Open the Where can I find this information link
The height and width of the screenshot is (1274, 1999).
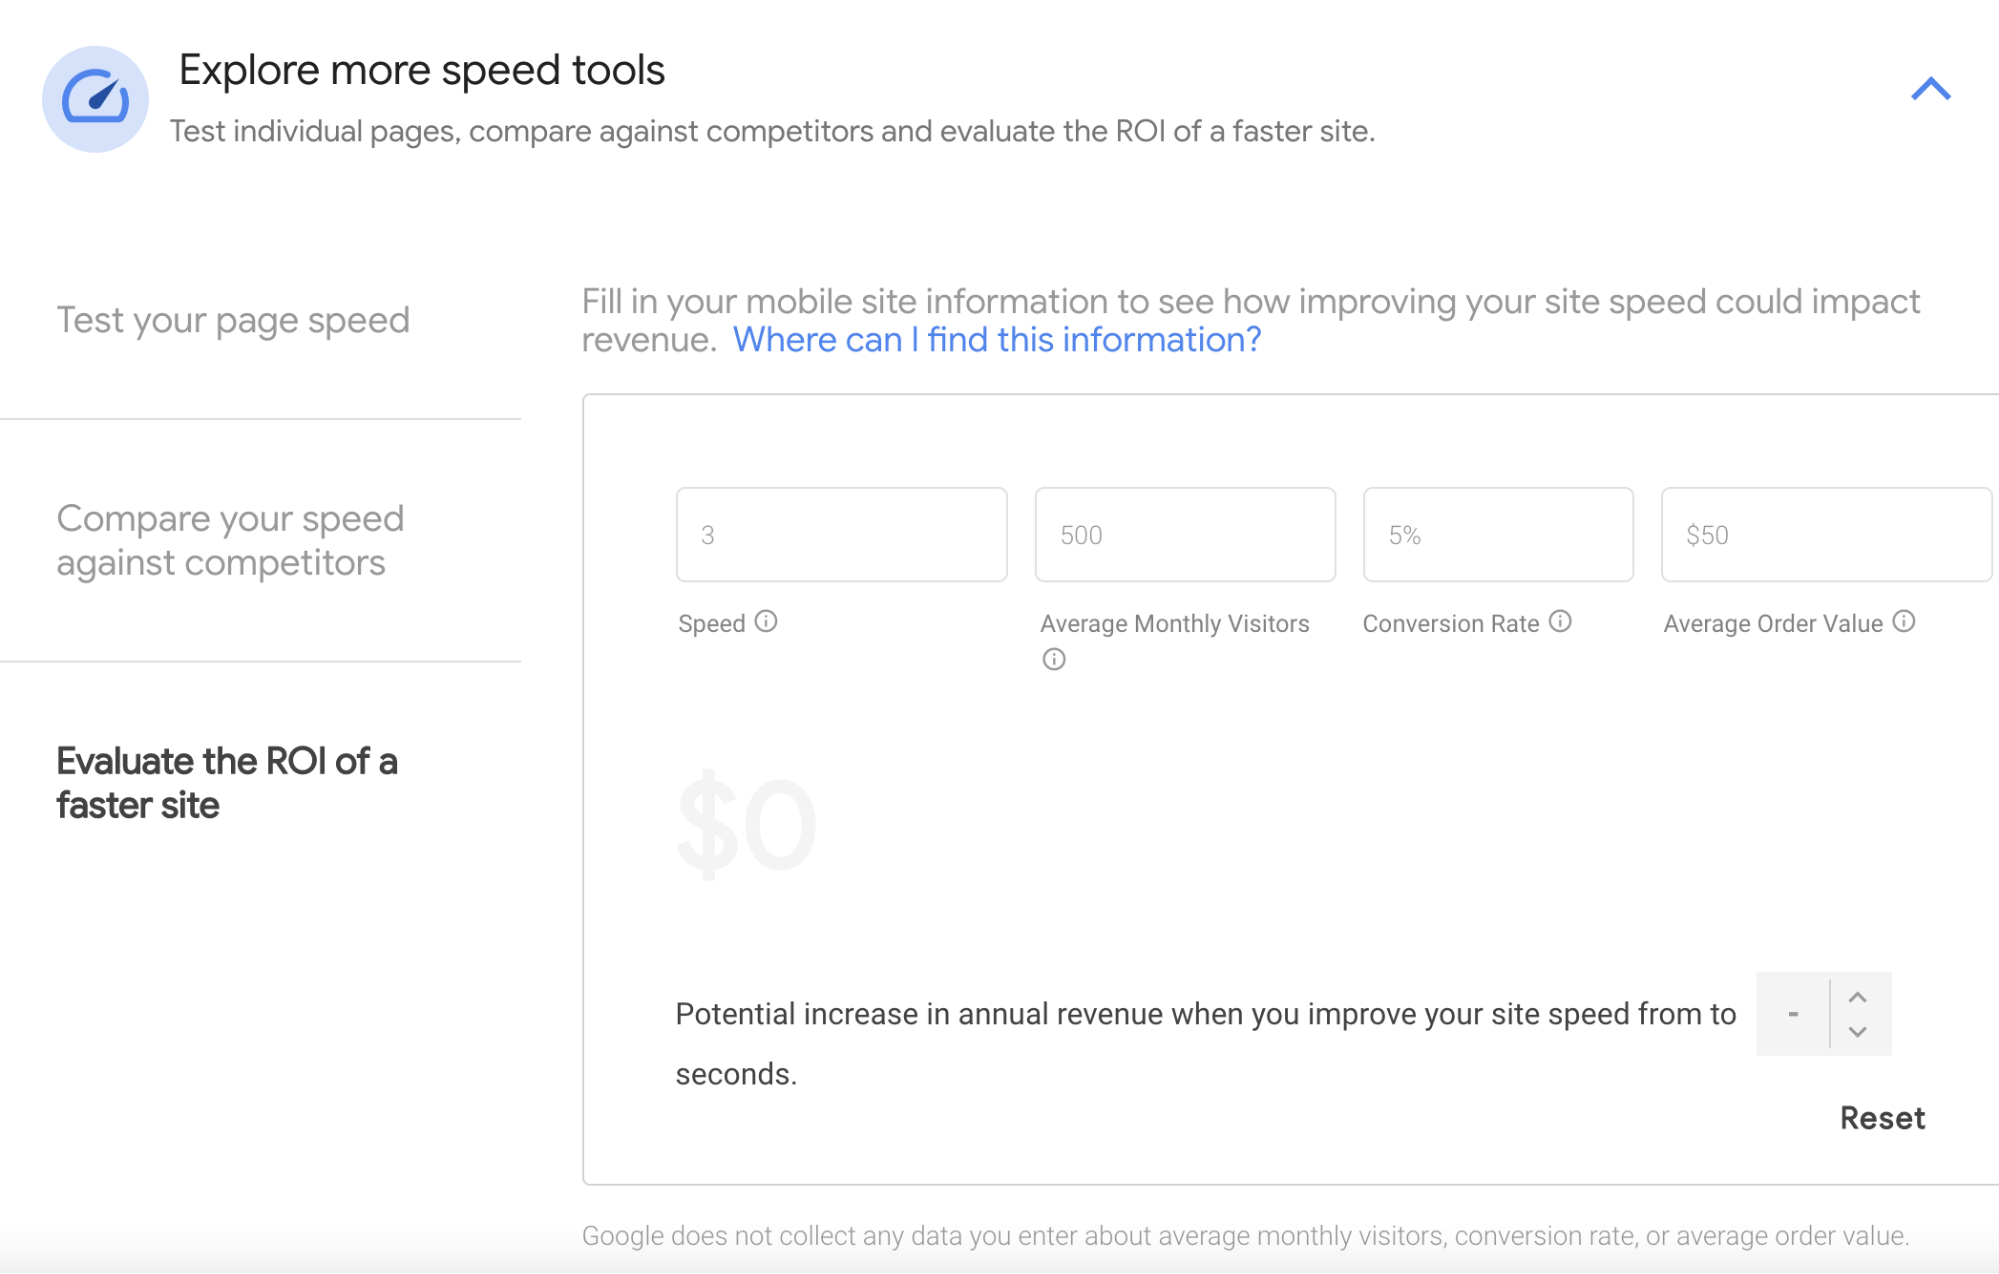(x=996, y=340)
